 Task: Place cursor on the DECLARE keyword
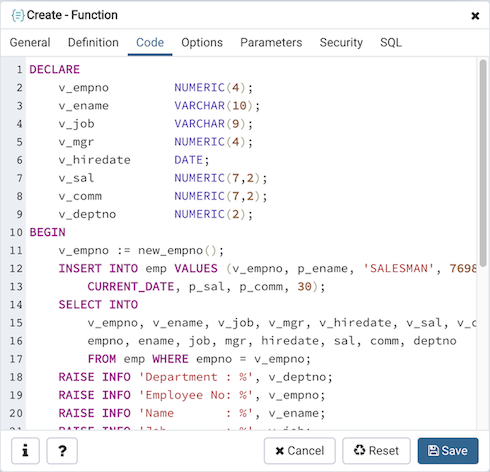(55, 69)
